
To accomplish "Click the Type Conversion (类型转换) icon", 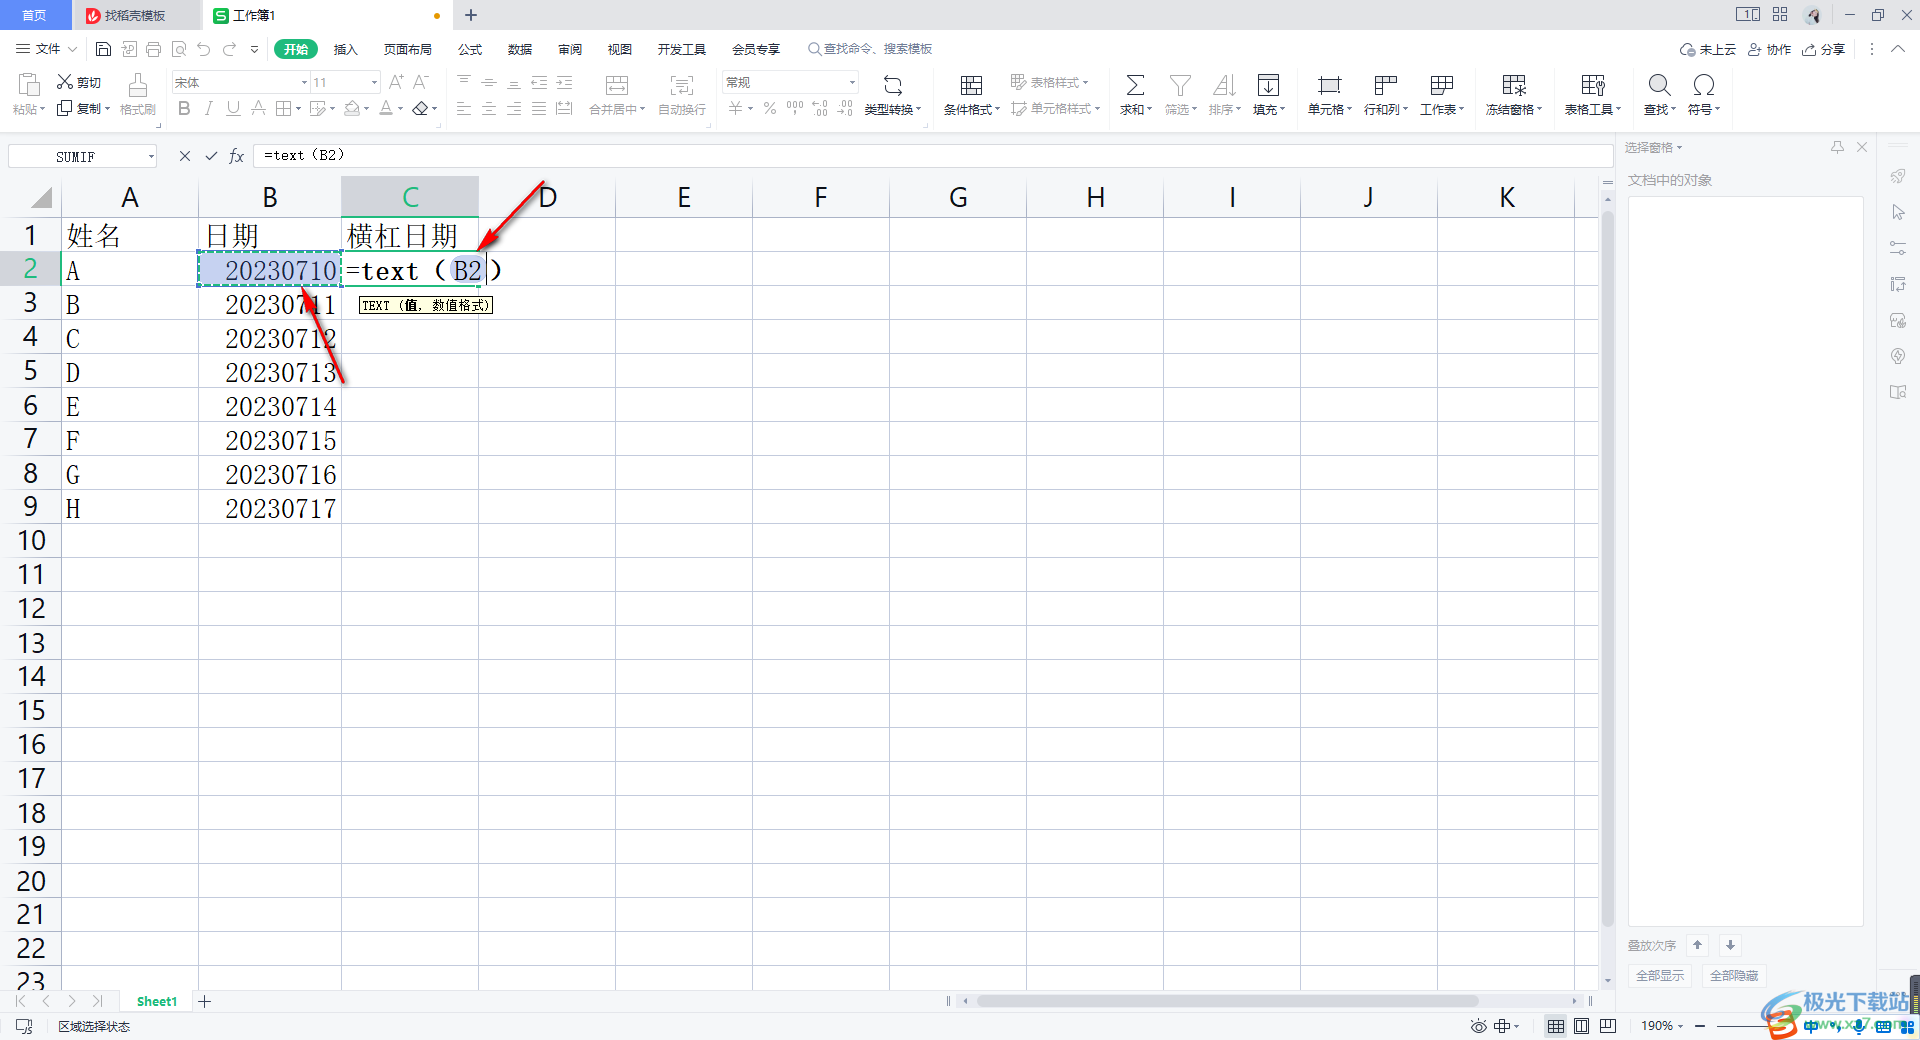I will click(x=893, y=85).
